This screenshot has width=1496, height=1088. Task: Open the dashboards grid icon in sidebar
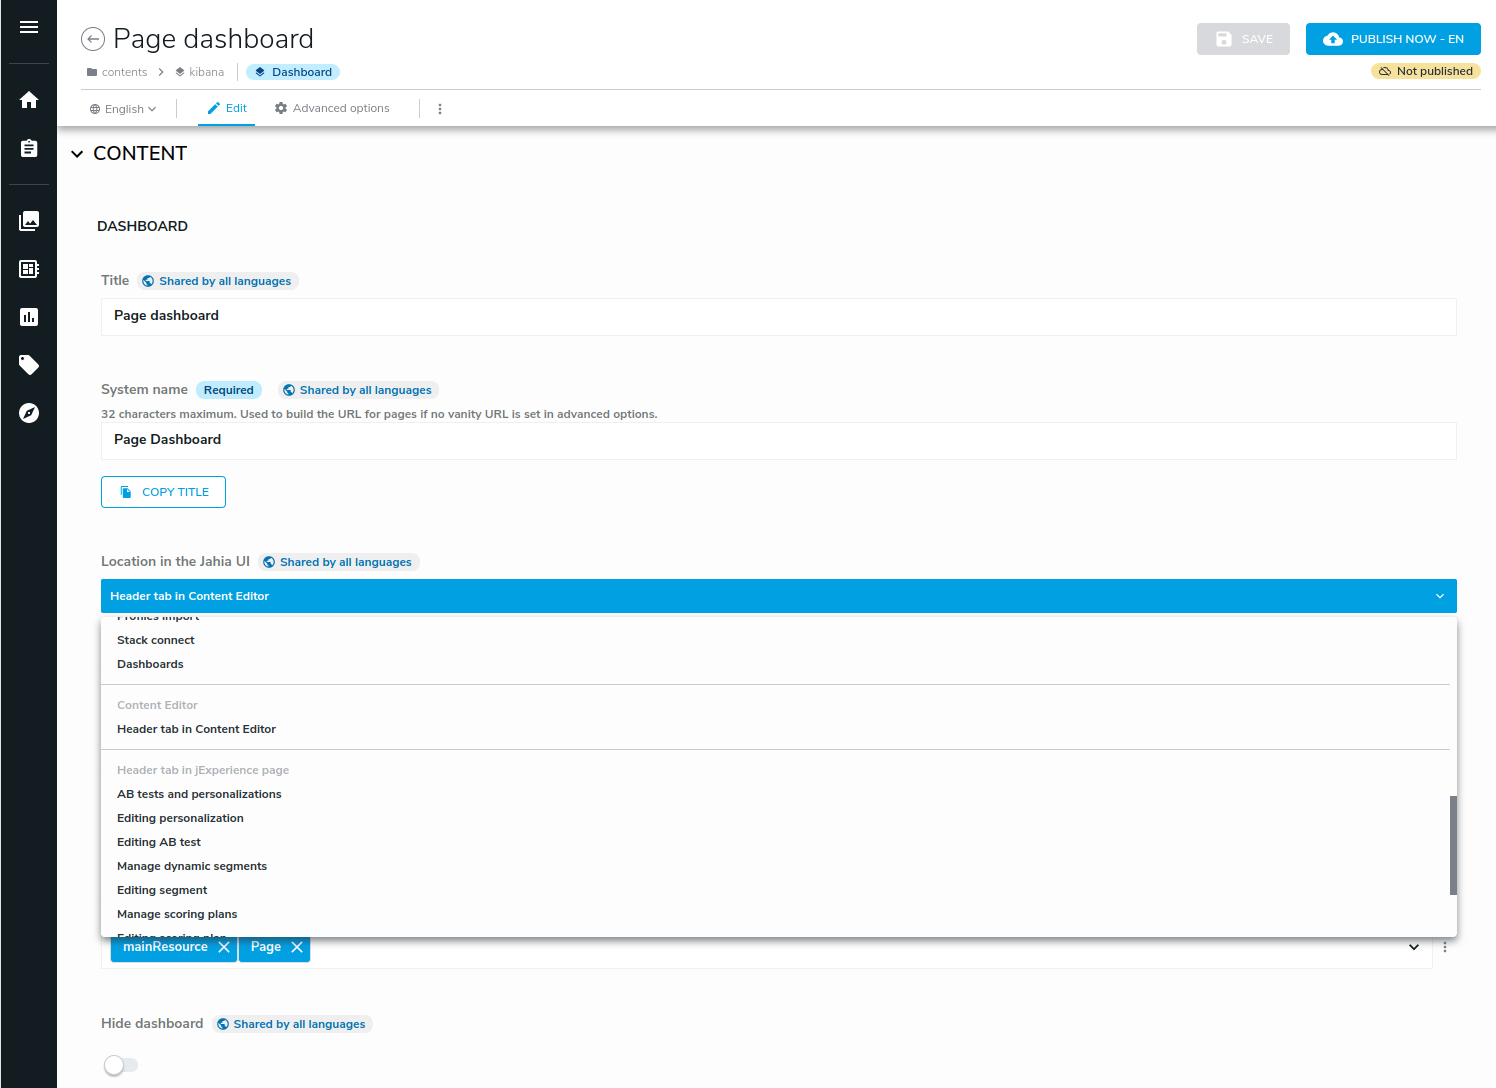click(x=28, y=269)
